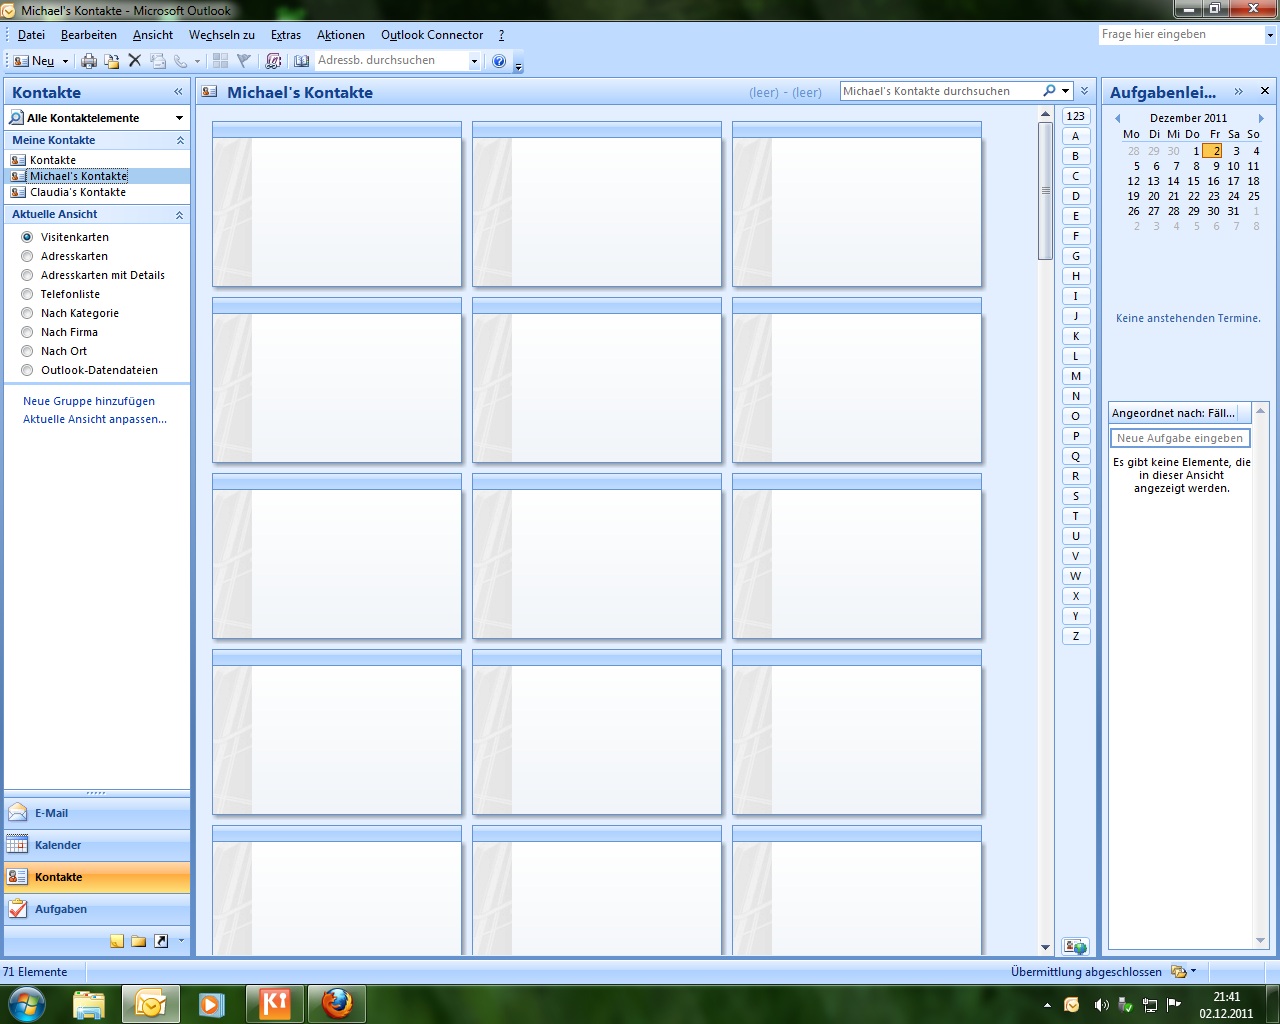
Task: Select December 15 in the date navigator
Action: (1193, 181)
